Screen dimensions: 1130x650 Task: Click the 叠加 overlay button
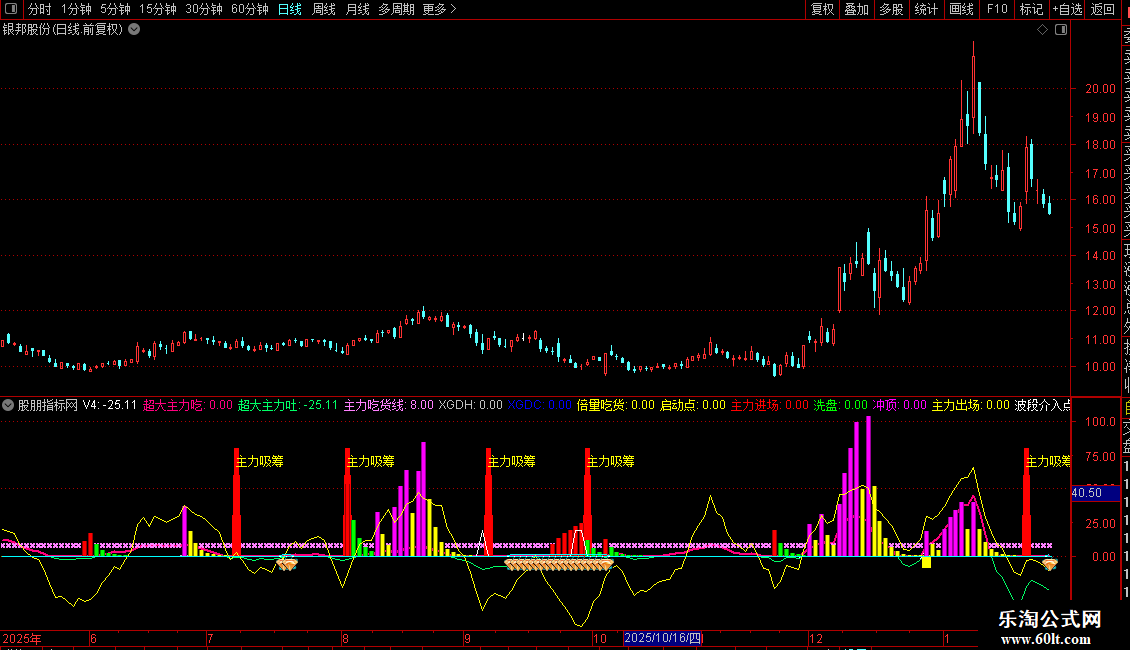coord(856,10)
